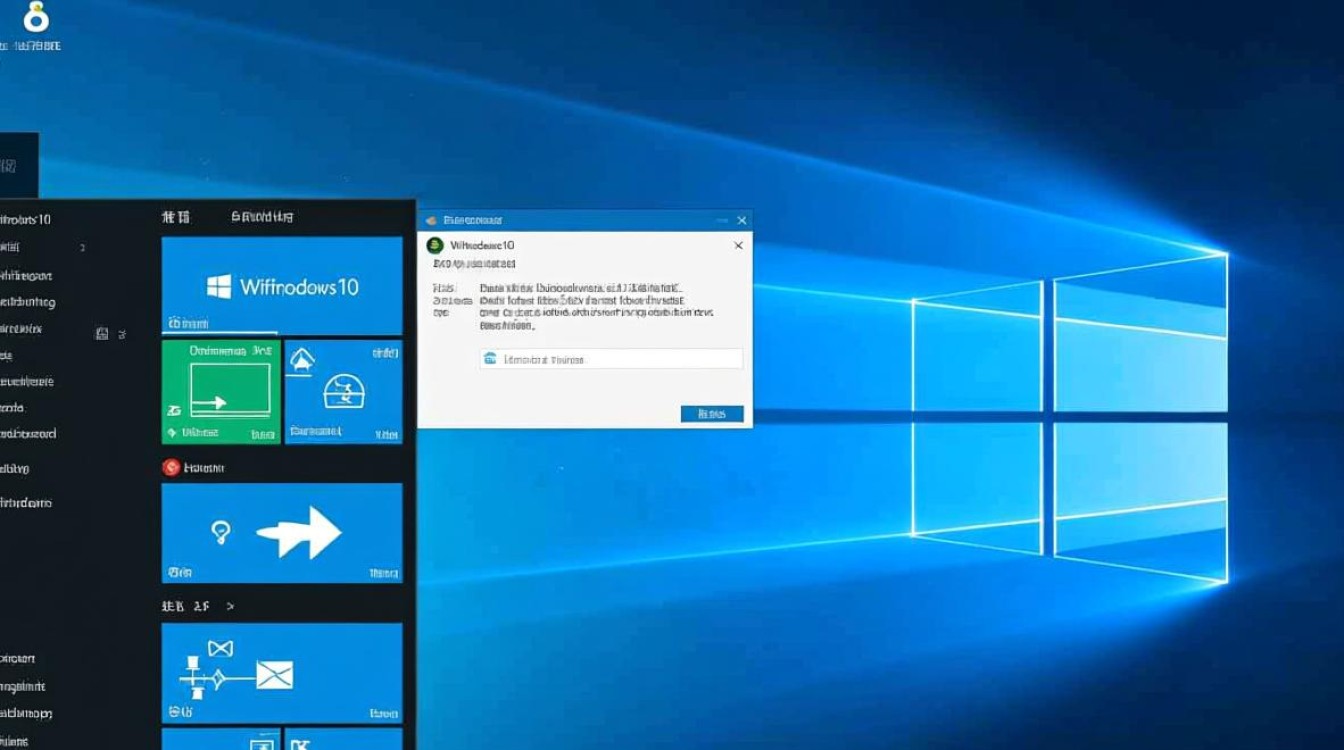Open the Windows 10 logo tile
The image size is (1344, 750).
pyautogui.click(x=281, y=286)
